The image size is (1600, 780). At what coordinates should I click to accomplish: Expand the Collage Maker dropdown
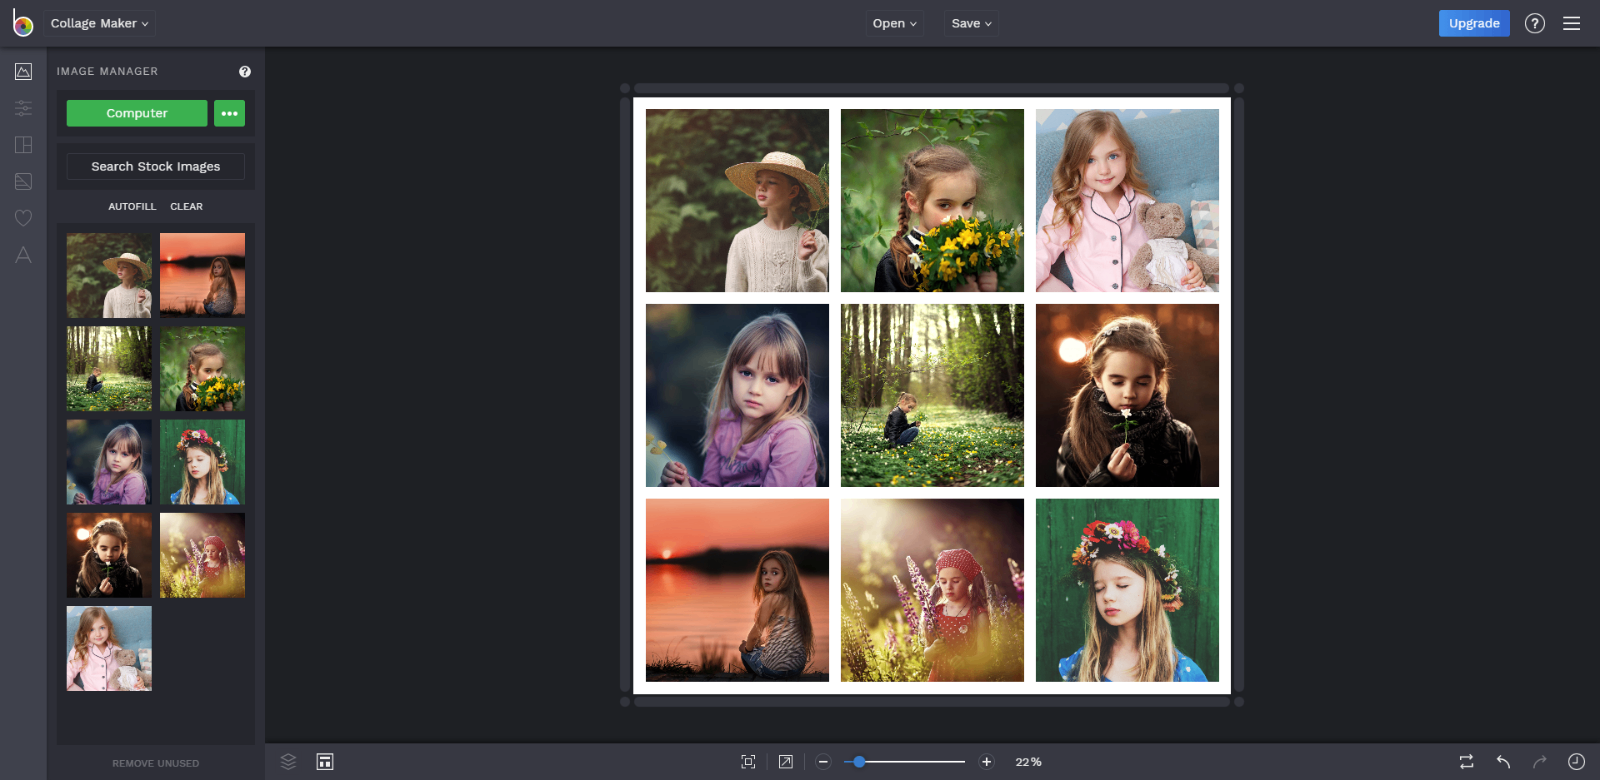point(99,23)
